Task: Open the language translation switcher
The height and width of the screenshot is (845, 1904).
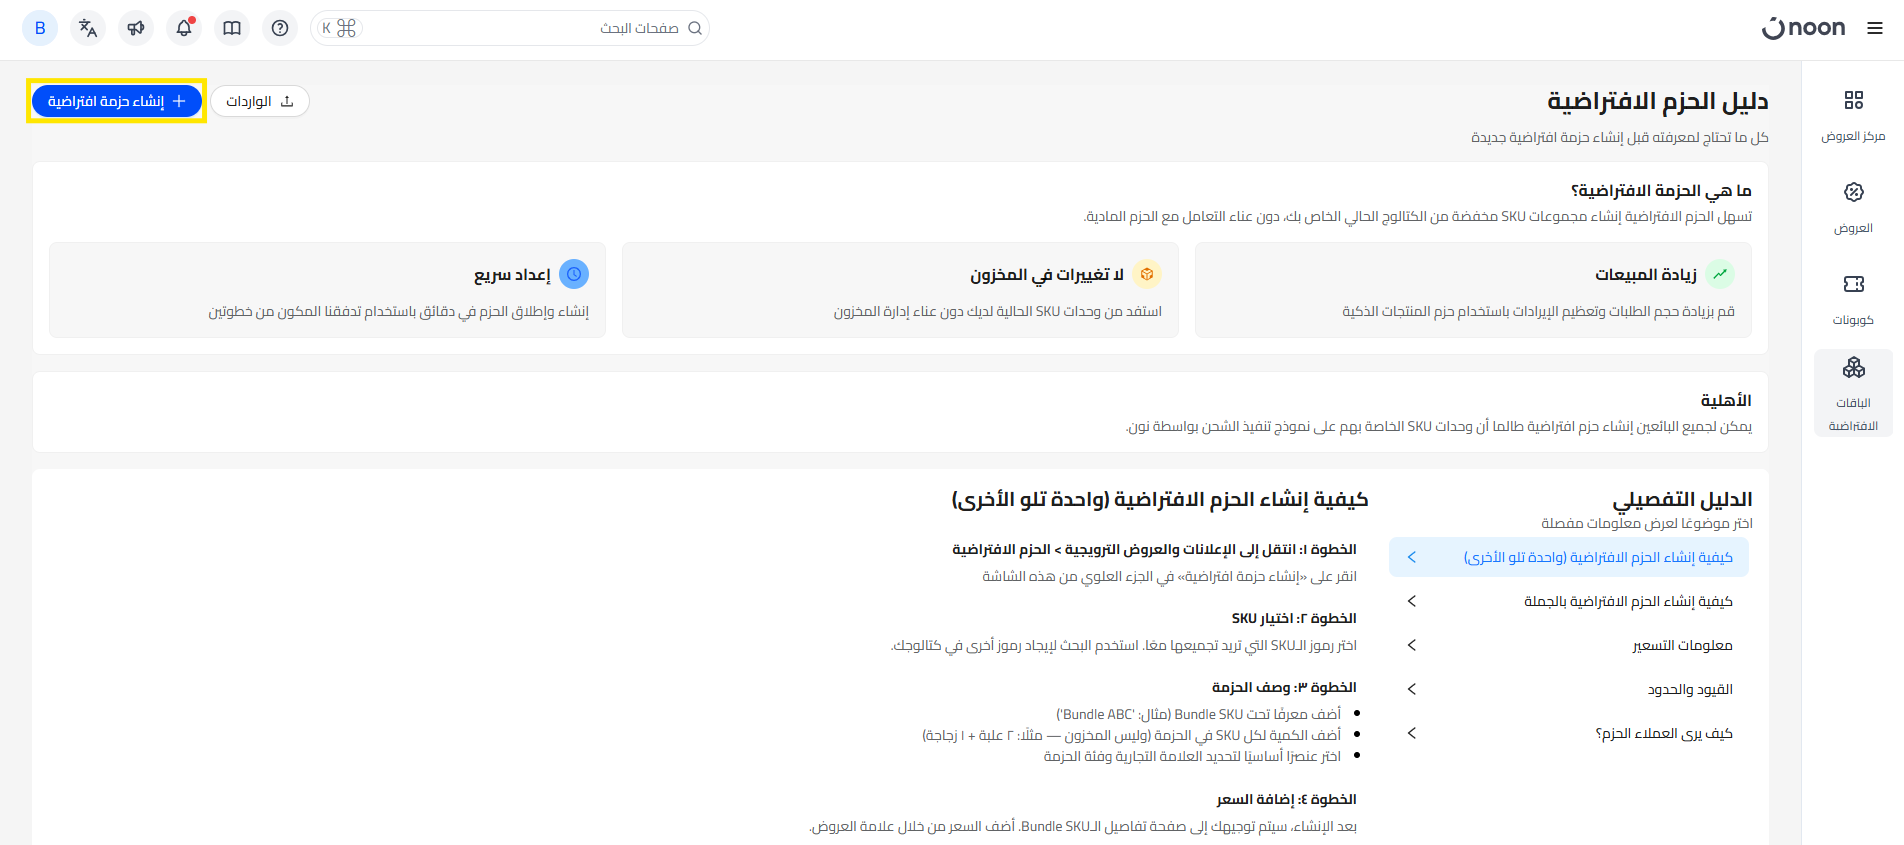Action: (88, 28)
